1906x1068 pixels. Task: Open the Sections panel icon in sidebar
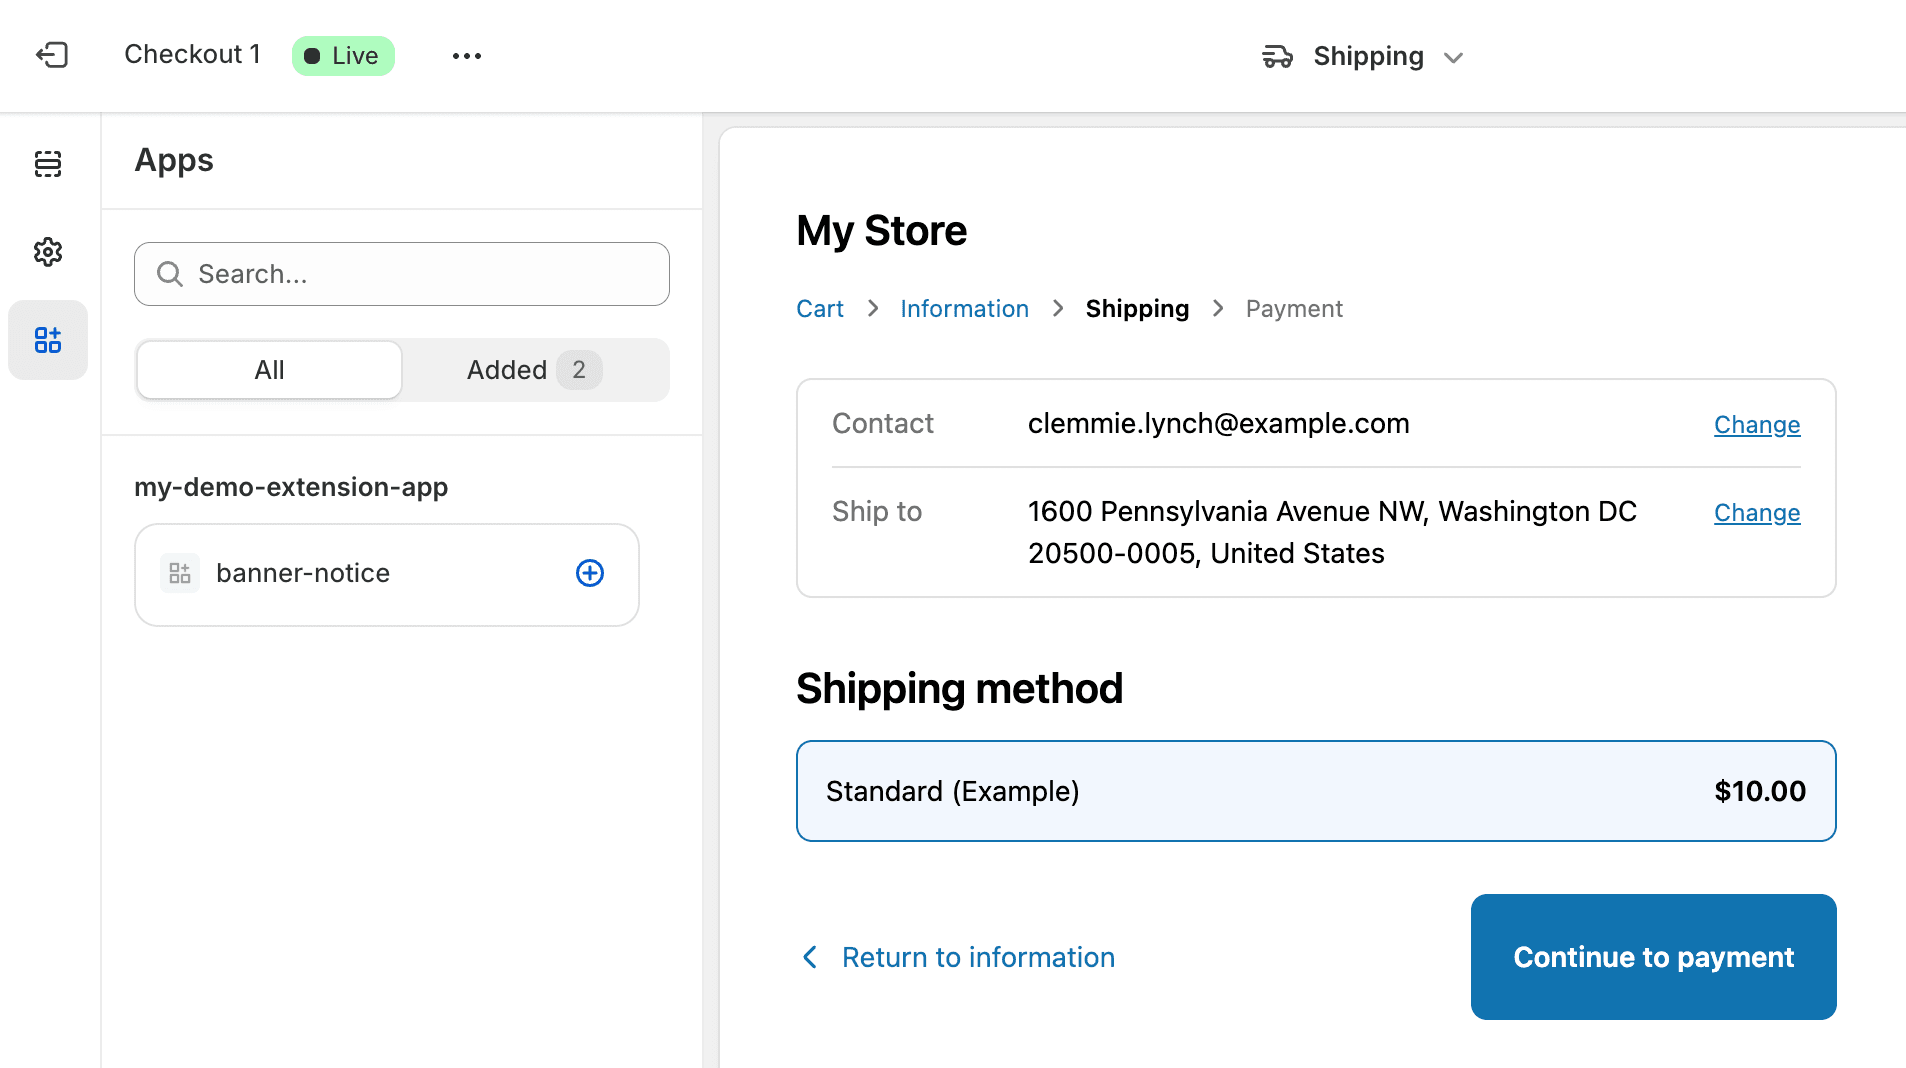click(48, 164)
